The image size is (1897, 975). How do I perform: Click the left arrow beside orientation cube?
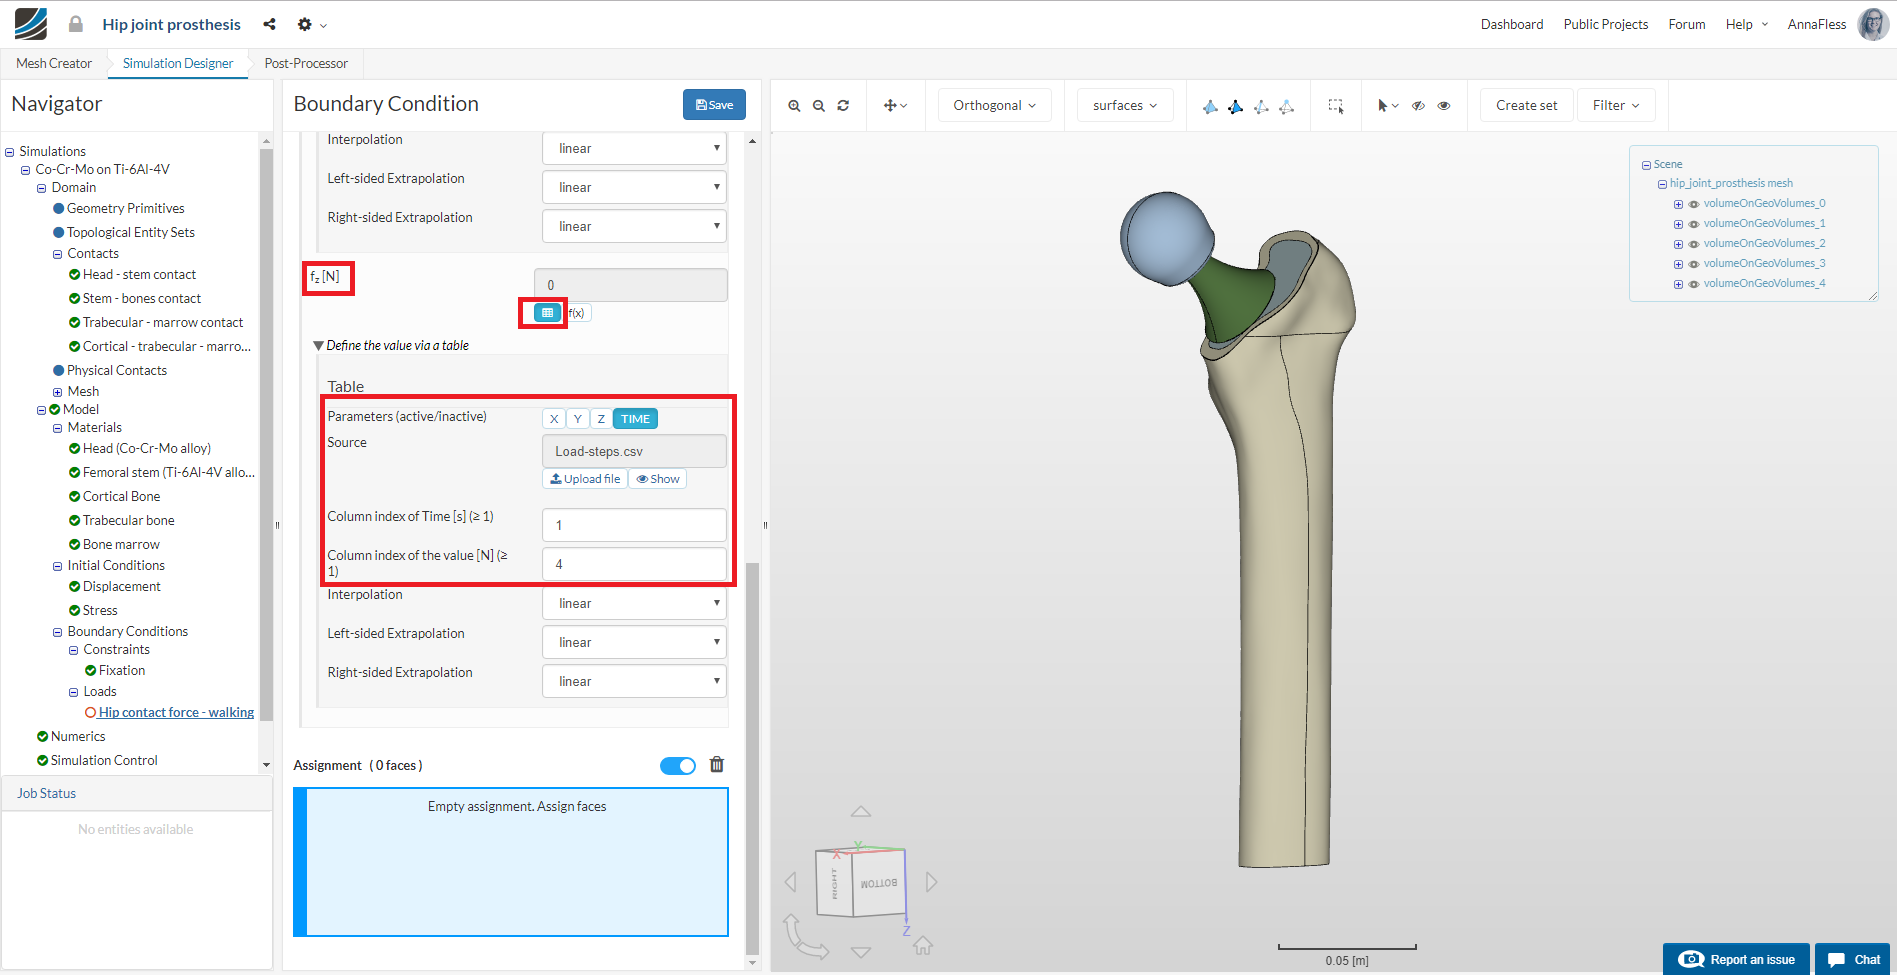[x=791, y=882]
